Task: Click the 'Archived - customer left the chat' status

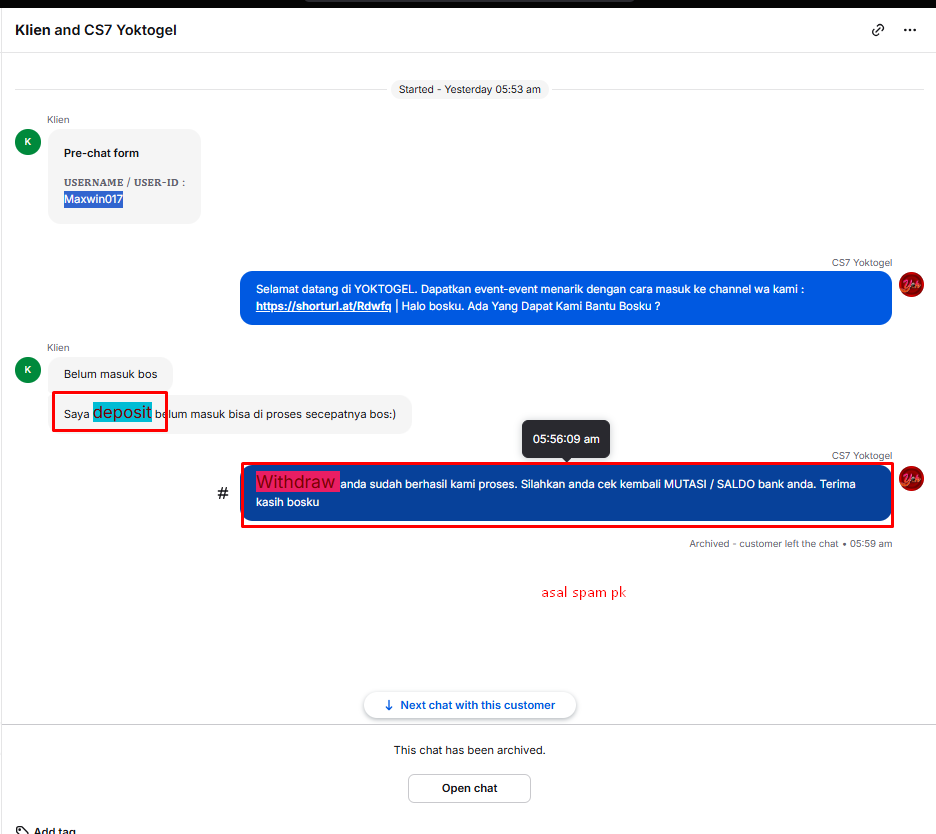Action: tap(790, 544)
